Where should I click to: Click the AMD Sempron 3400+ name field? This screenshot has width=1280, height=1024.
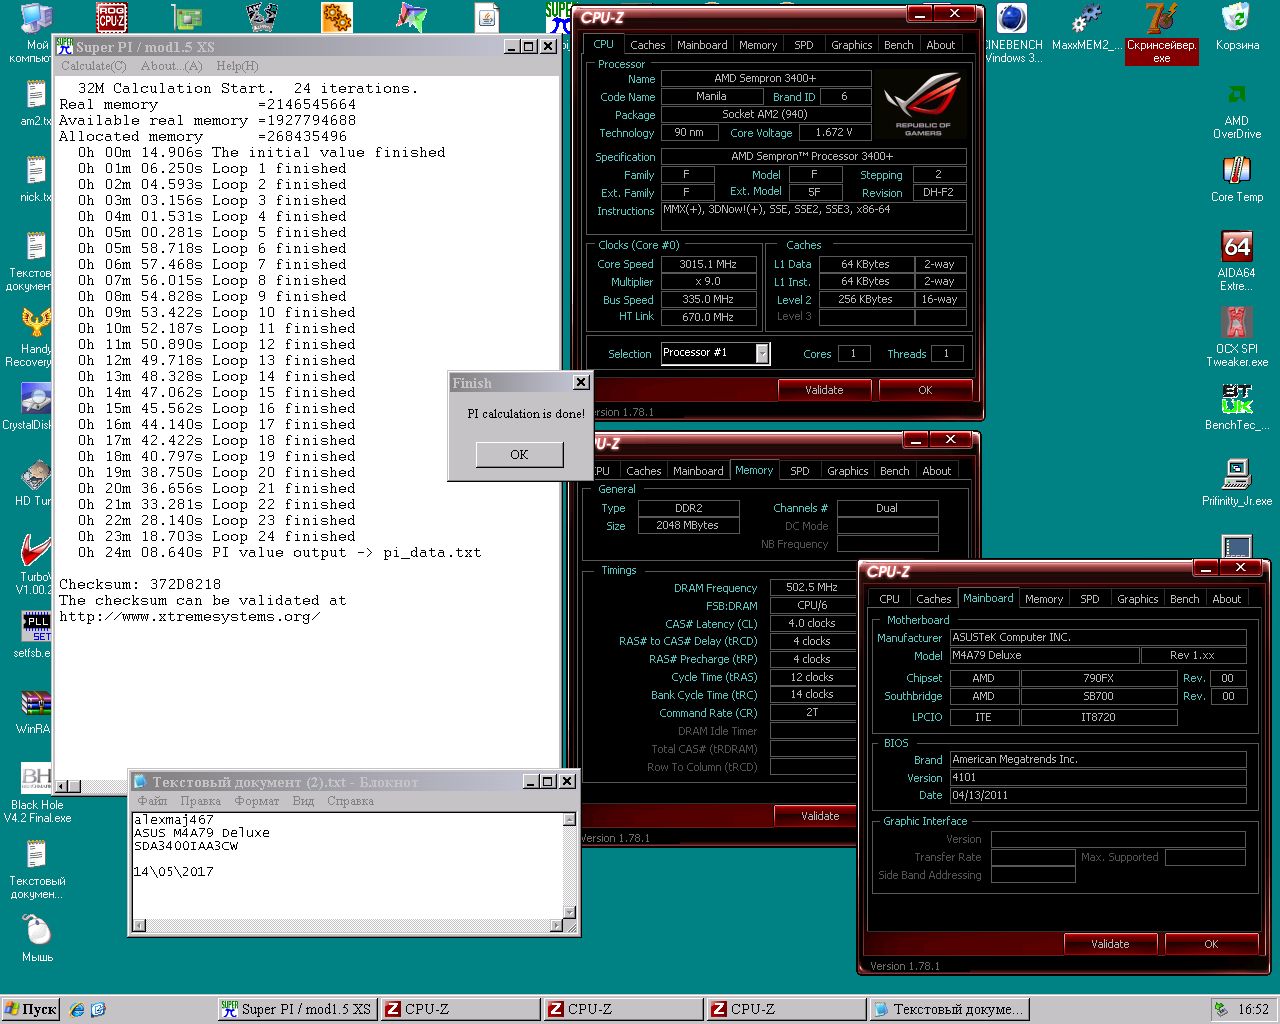tap(765, 78)
